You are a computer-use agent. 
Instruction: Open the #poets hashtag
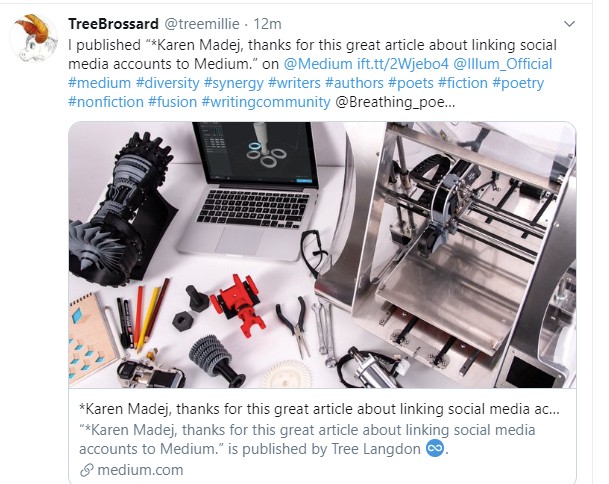[411, 83]
